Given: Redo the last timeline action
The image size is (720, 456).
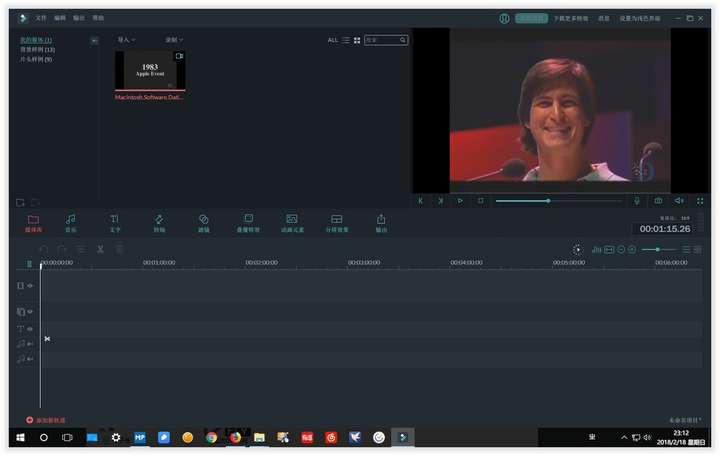Looking at the screenshot, I should pyautogui.click(x=62, y=249).
